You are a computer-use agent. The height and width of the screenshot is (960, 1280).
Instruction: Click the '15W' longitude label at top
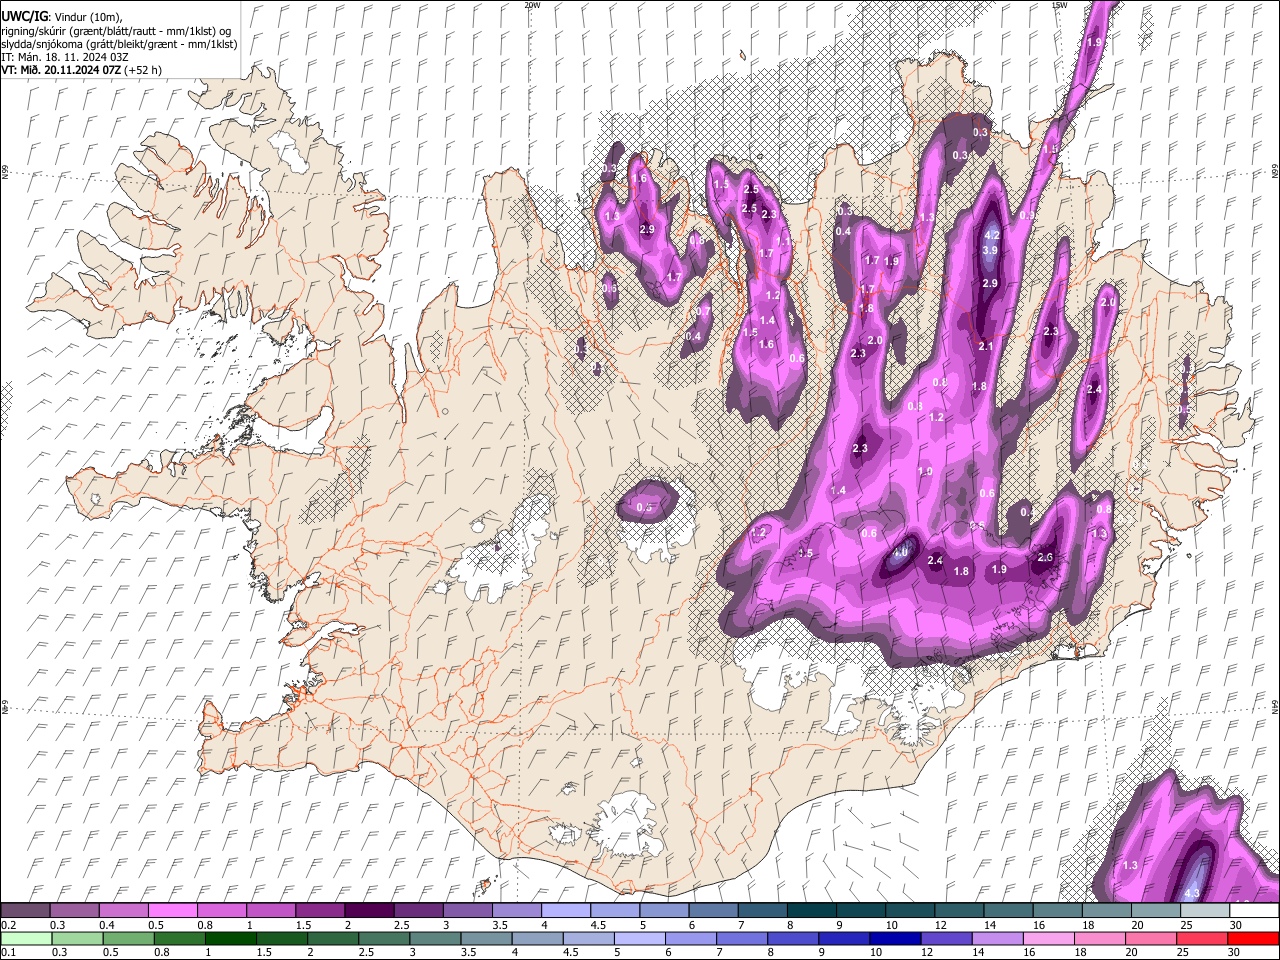pos(1059,5)
